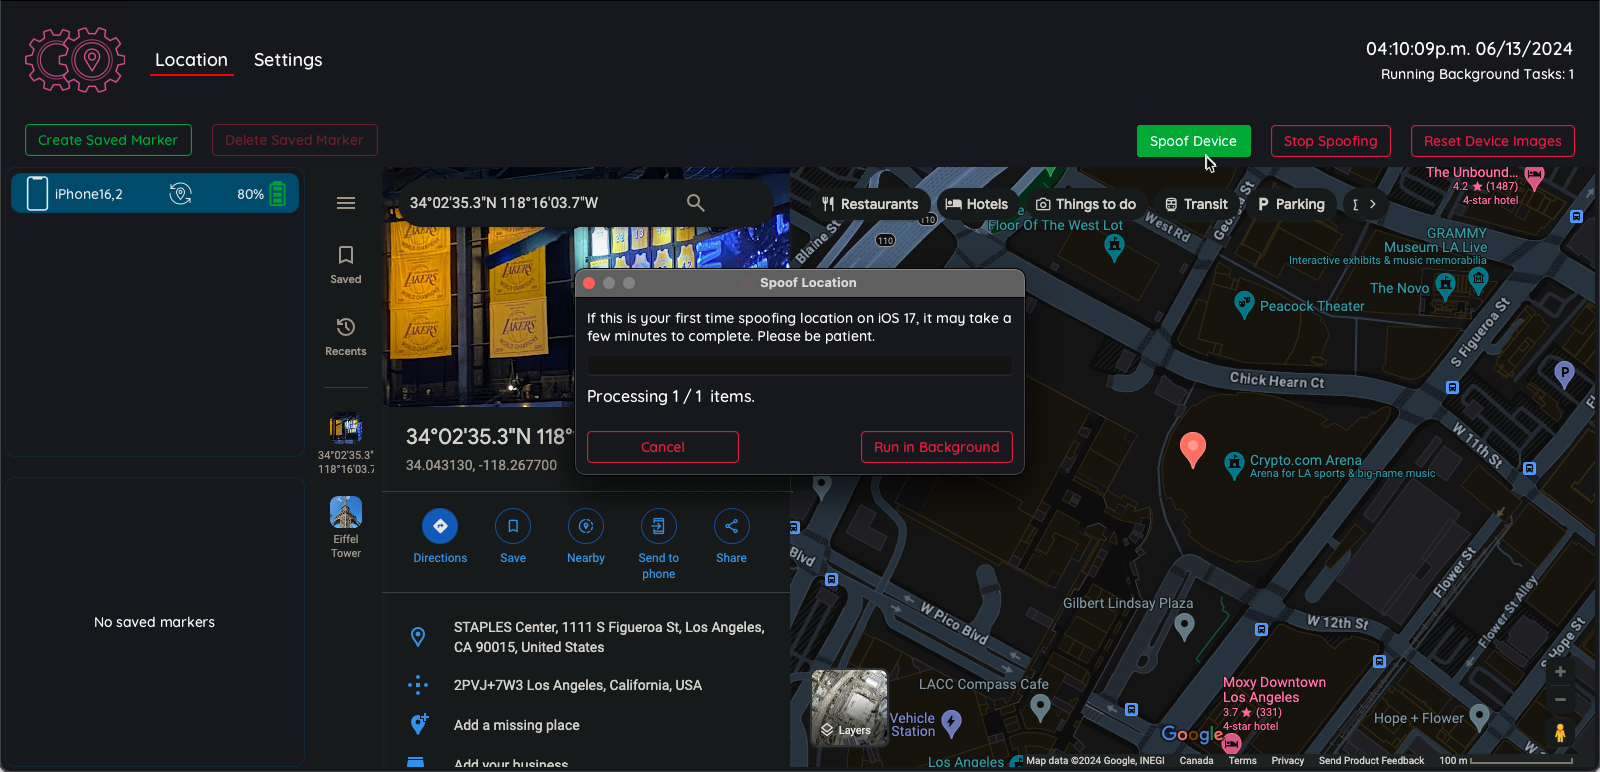Click Send Product Feedback link
Screen dimensions: 1600x772
(x=1371, y=761)
